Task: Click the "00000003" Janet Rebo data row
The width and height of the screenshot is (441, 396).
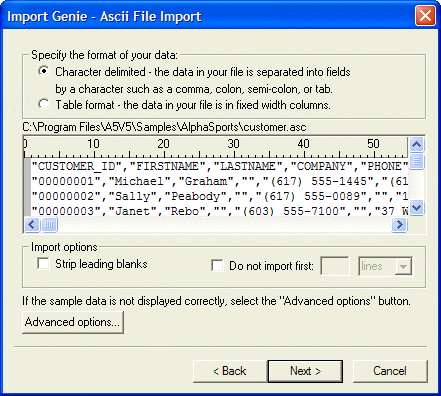Action: tap(220, 210)
